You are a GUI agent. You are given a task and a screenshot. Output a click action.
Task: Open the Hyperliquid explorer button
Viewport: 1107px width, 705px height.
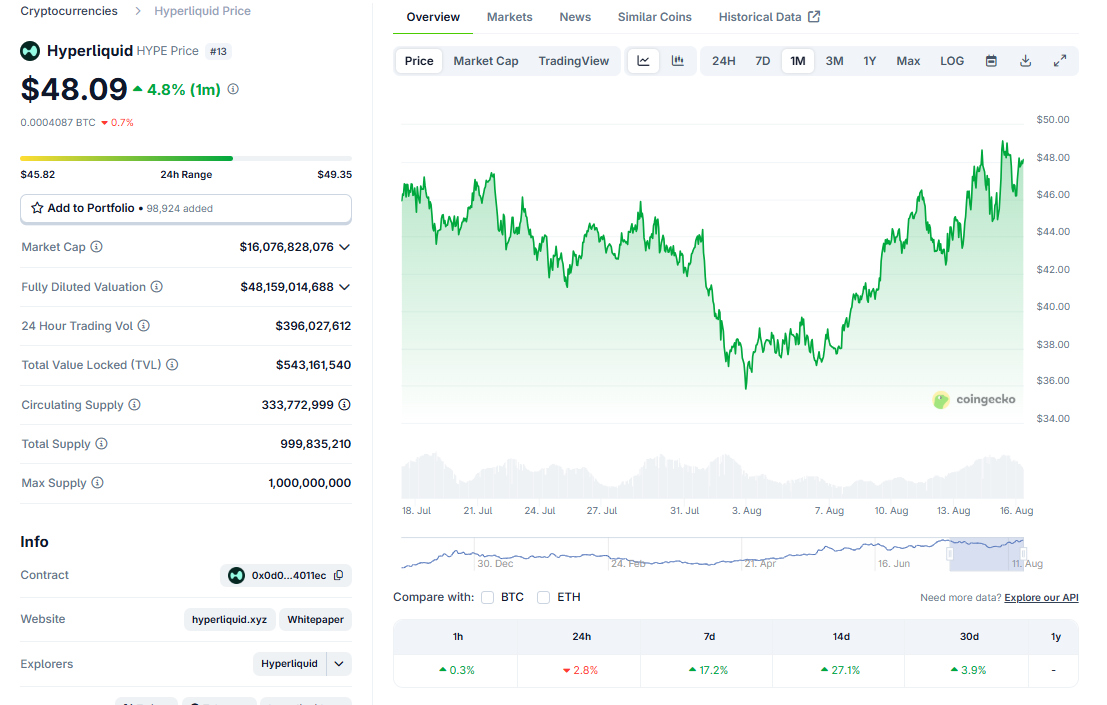[x=289, y=663]
